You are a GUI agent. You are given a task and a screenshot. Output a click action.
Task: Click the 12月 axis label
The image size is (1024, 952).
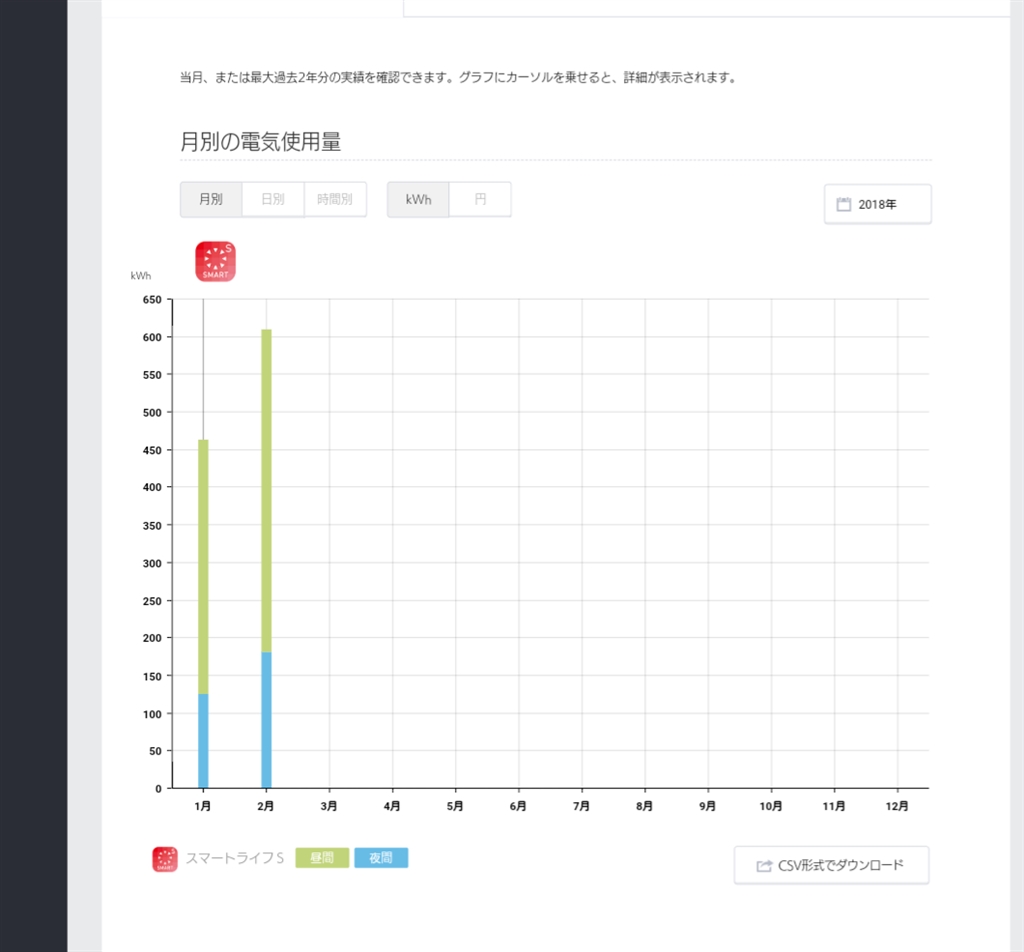coord(897,806)
